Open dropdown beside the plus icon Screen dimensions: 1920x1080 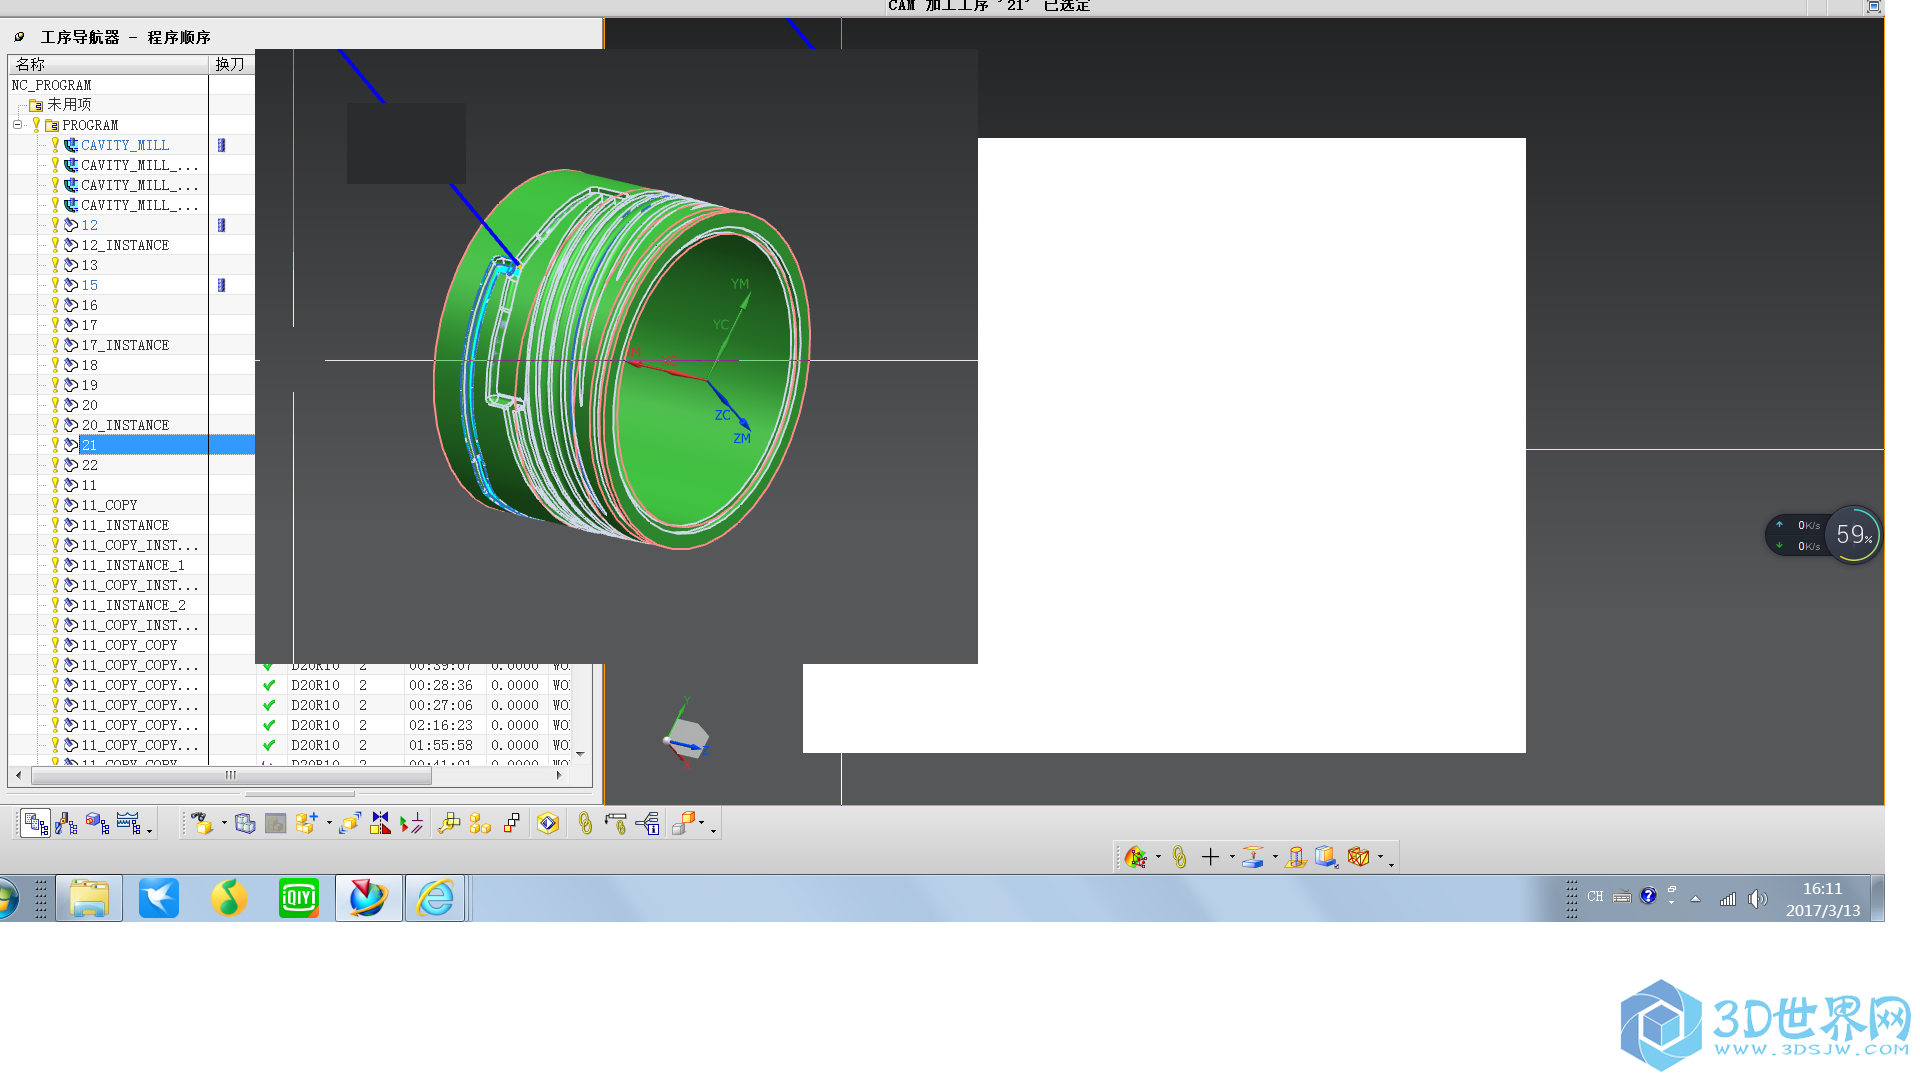click(1232, 857)
